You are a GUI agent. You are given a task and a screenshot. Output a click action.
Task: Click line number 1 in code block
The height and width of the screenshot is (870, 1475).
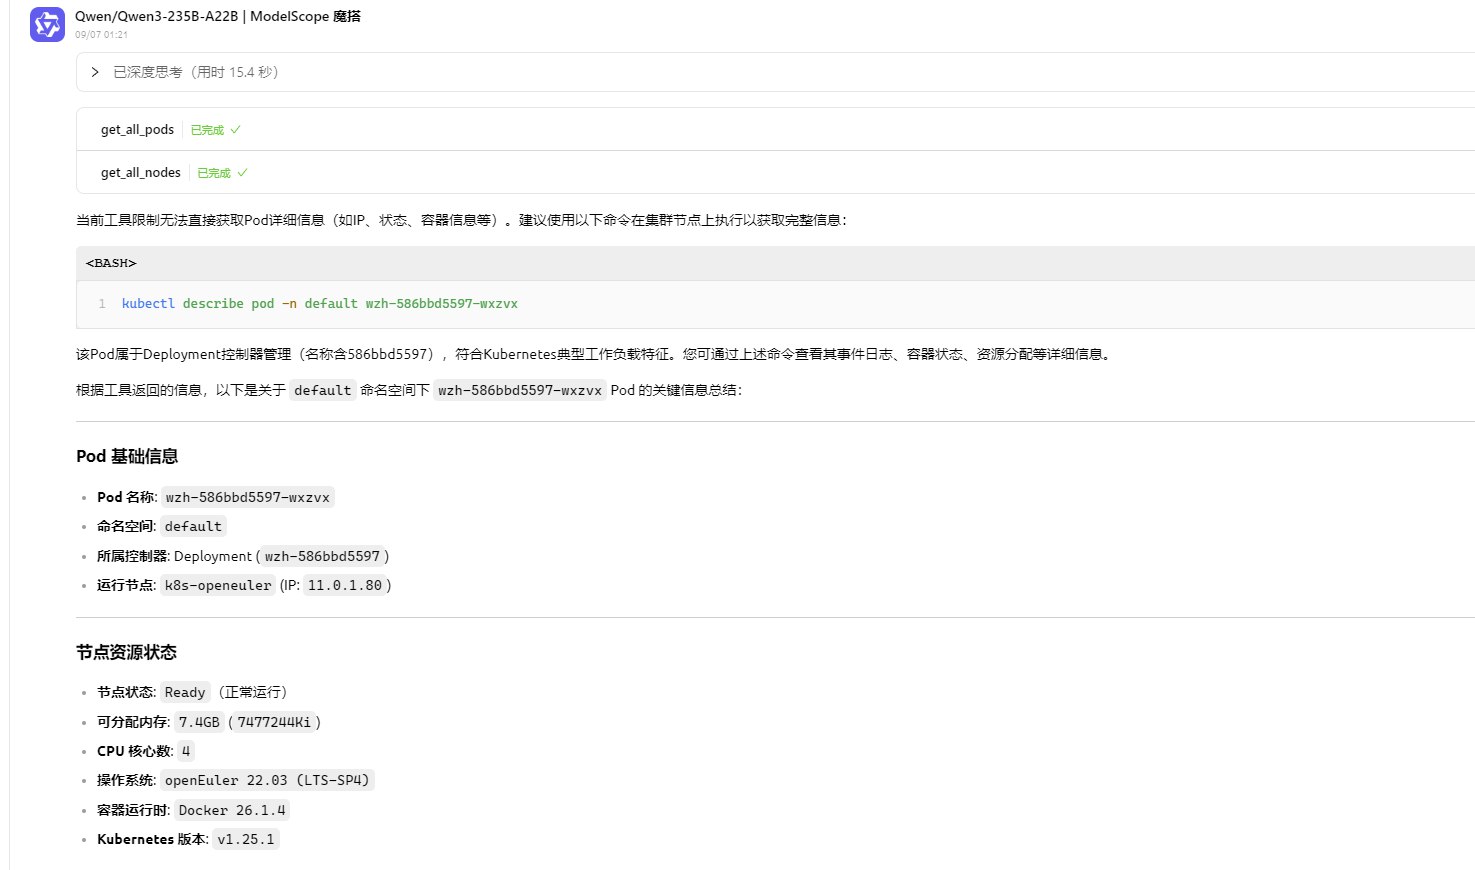(x=102, y=304)
